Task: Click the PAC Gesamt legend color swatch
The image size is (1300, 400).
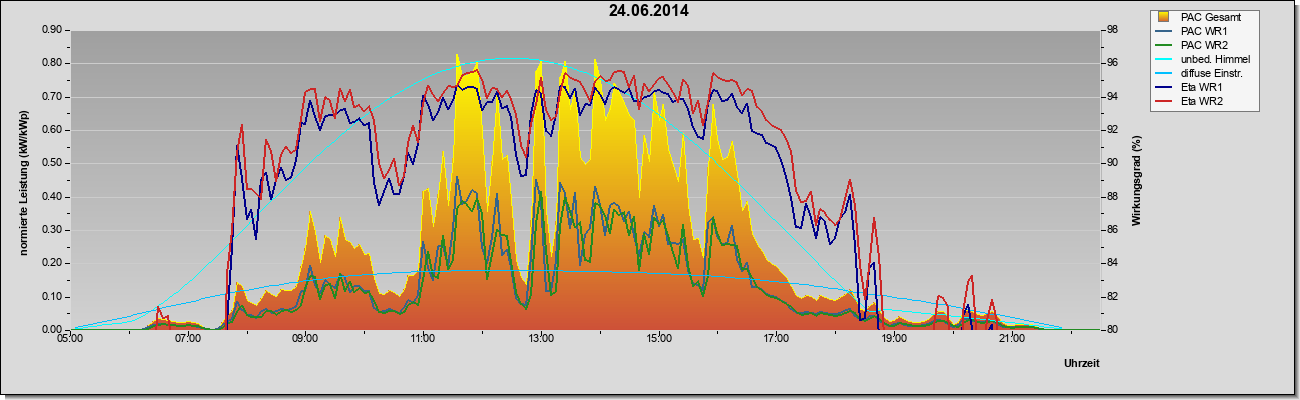Action: coord(1165,17)
